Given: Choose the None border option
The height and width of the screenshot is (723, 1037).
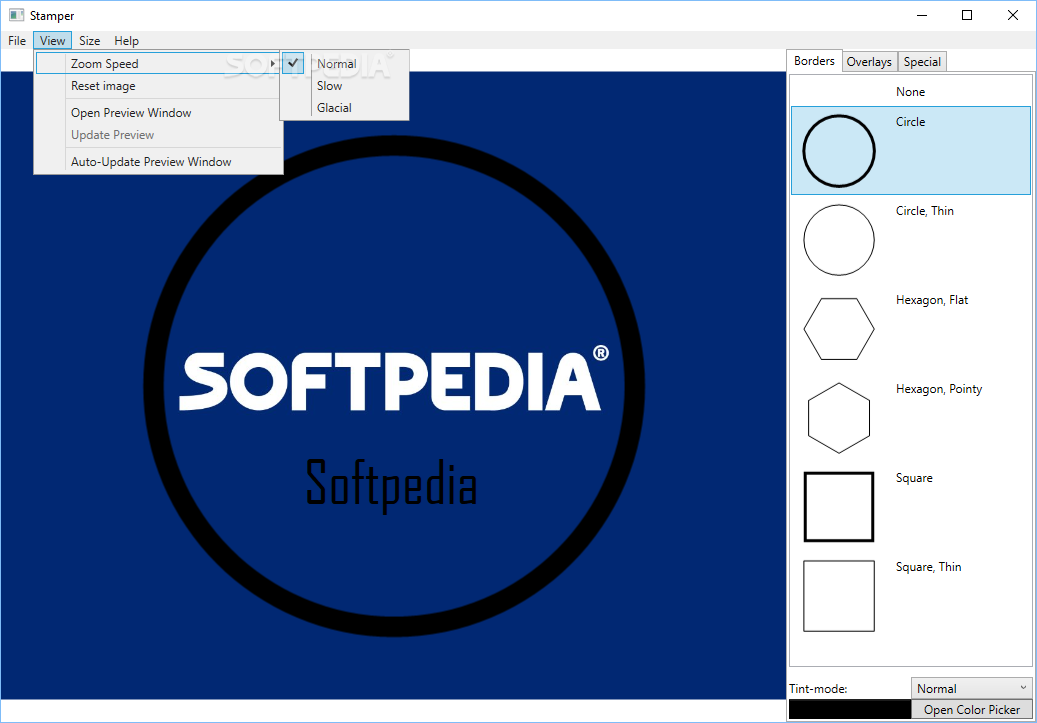Looking at the screenshot, I should [911, 91].
